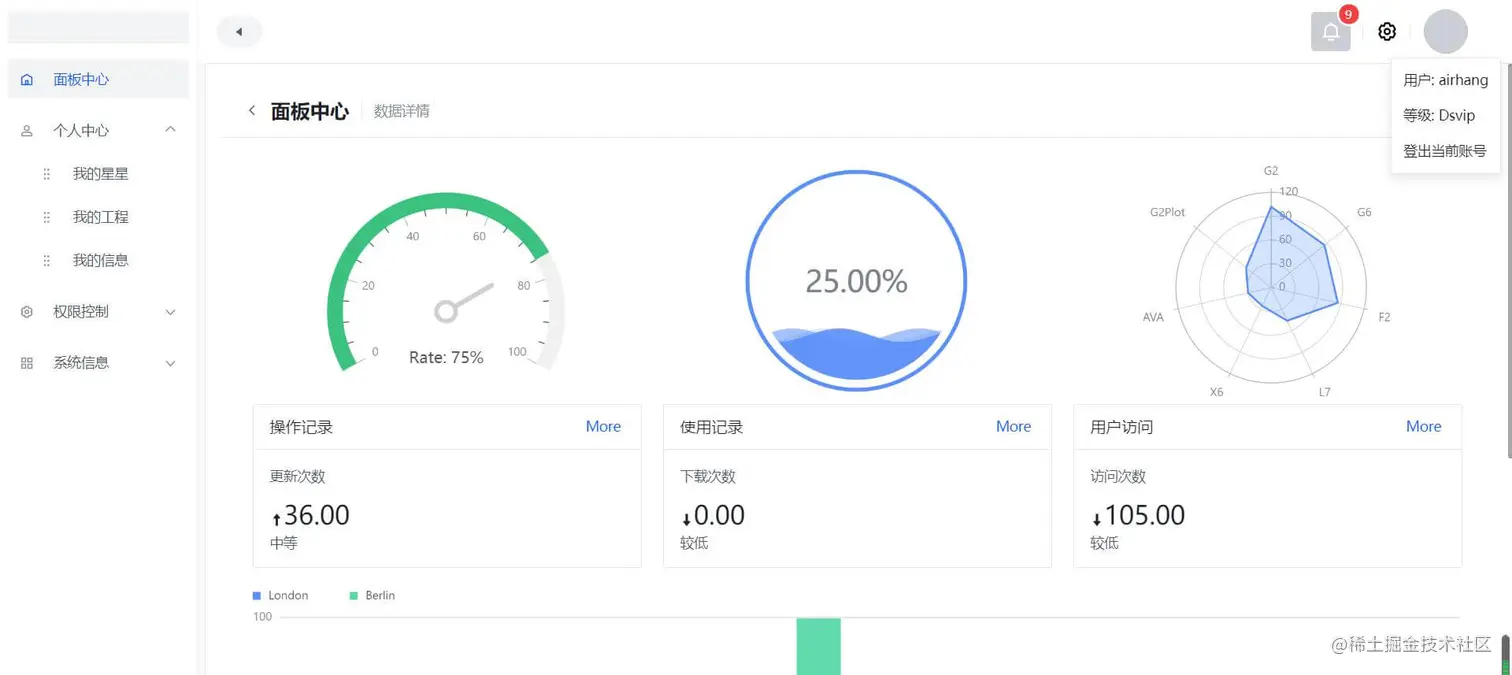Screen dimensions: 1512x675
Task: Click 用户: airhang in the dropdown
Action: tap(1445, 80)
